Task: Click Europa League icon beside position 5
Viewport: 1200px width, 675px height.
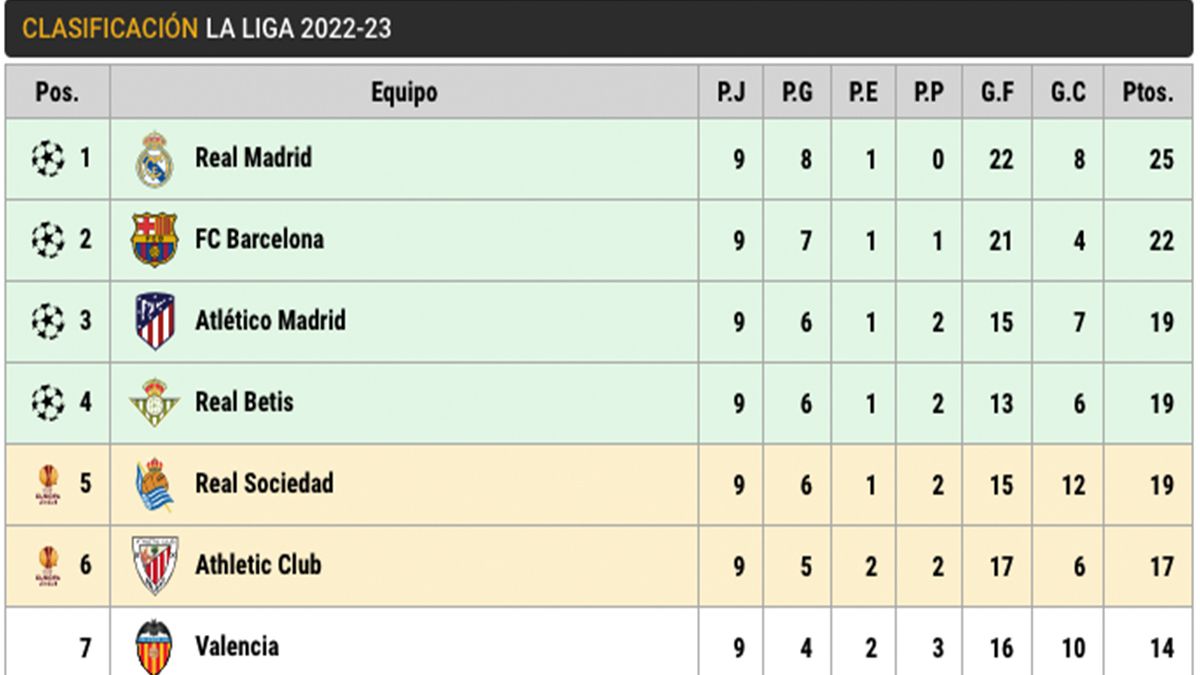Action: tap(47, 484)
